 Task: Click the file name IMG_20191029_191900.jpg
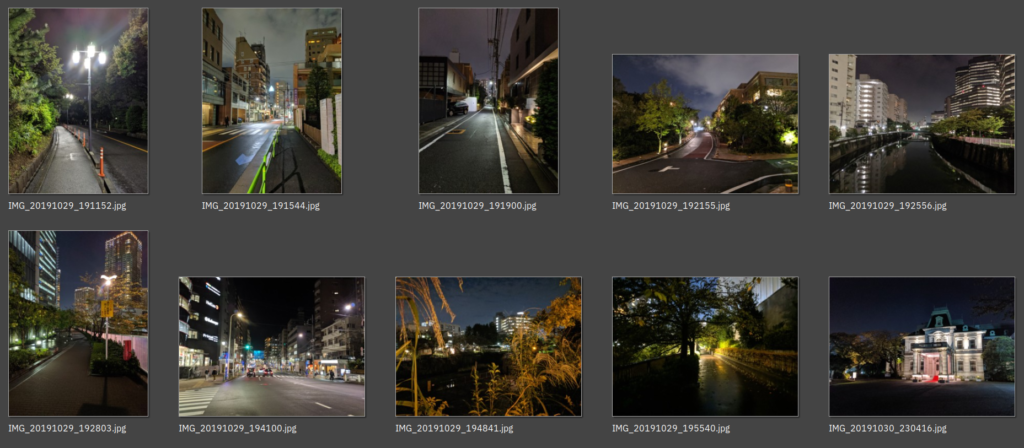click(x=477, y=206)
